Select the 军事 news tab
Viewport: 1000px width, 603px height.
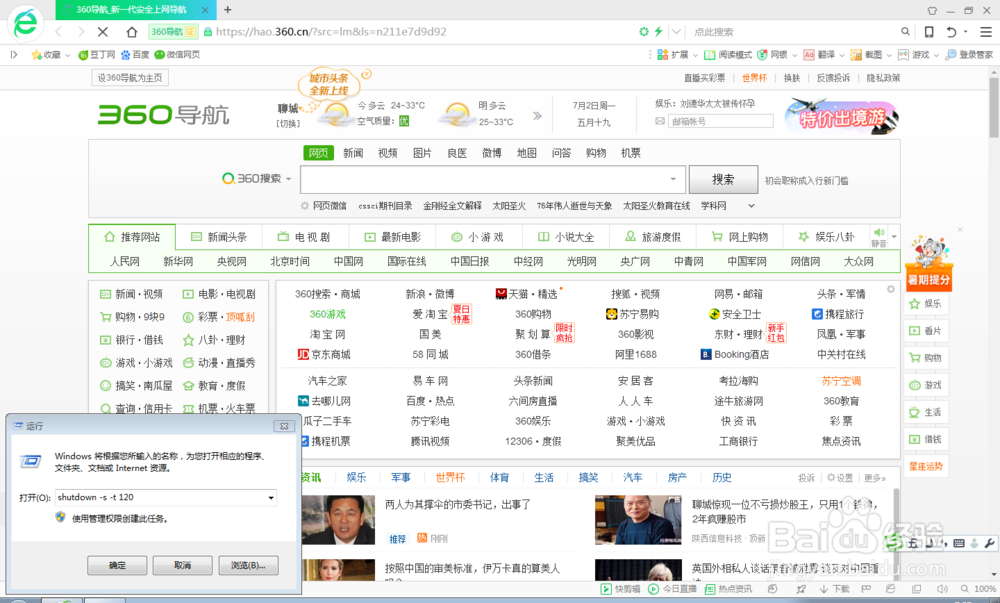401,477
